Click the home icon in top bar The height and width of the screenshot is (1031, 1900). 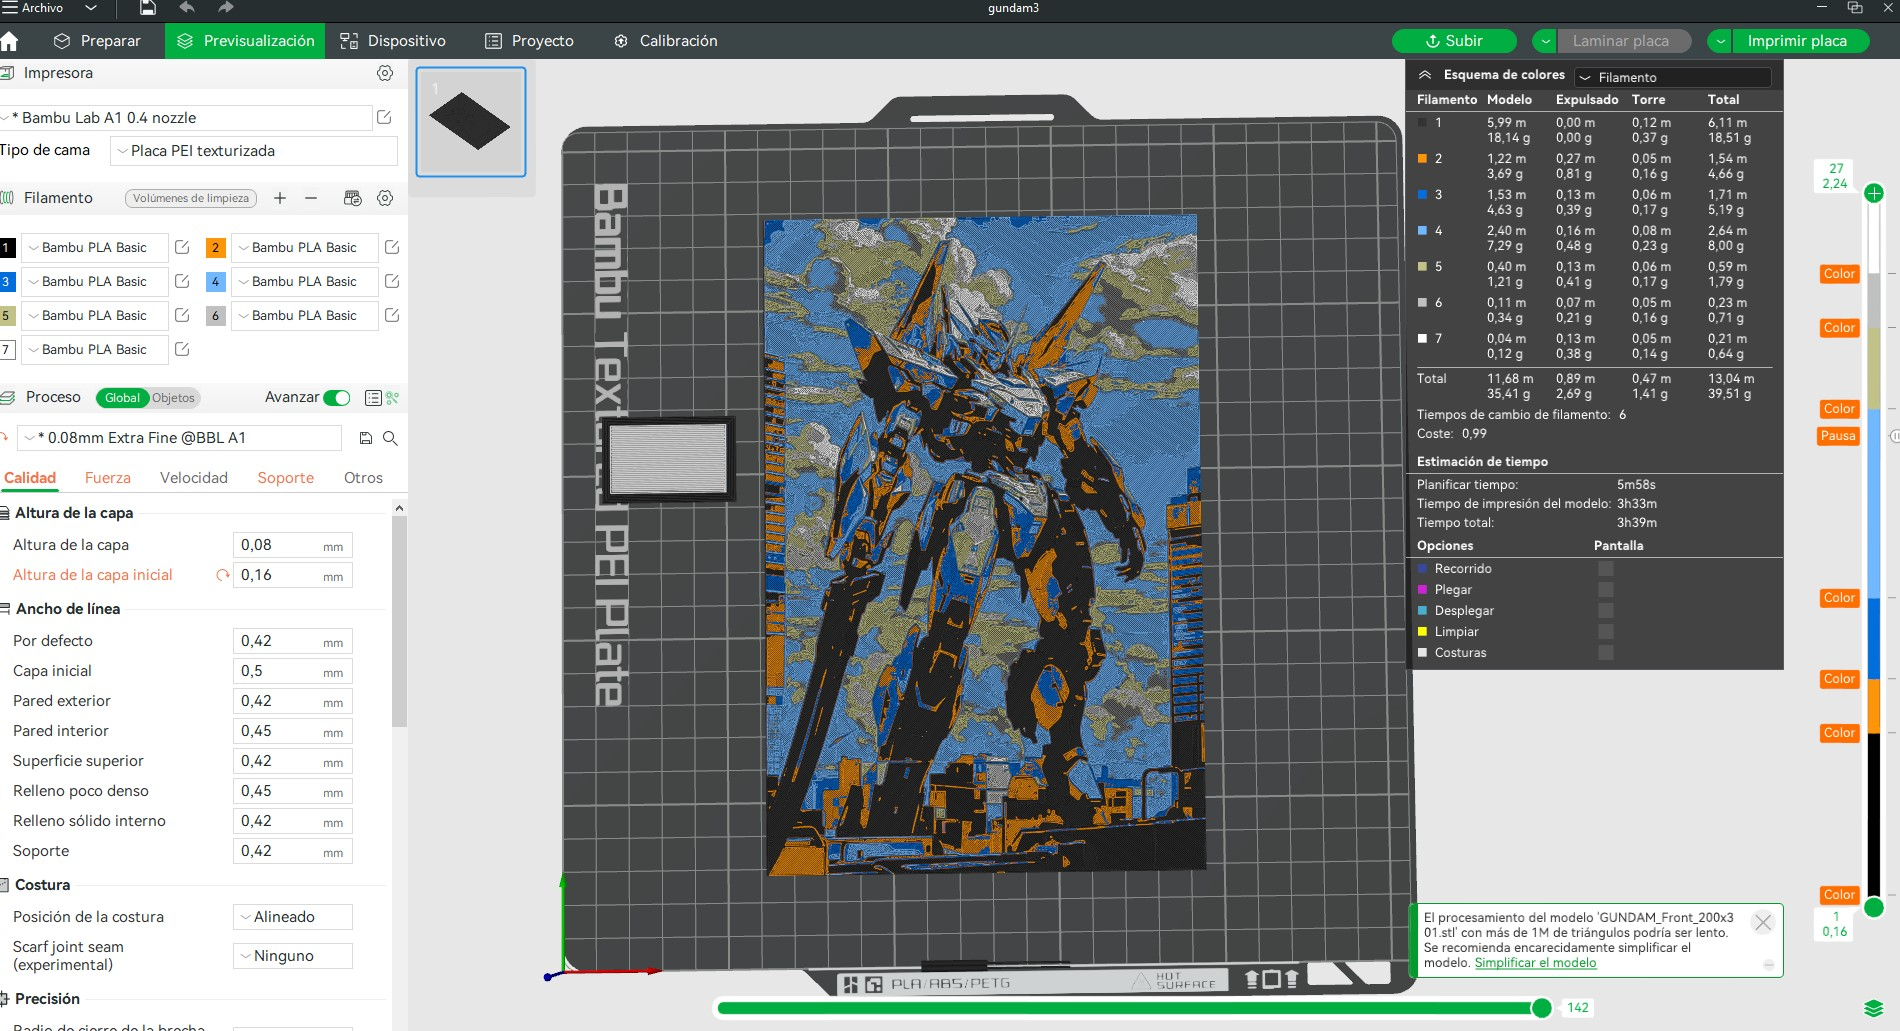point(9,41)
